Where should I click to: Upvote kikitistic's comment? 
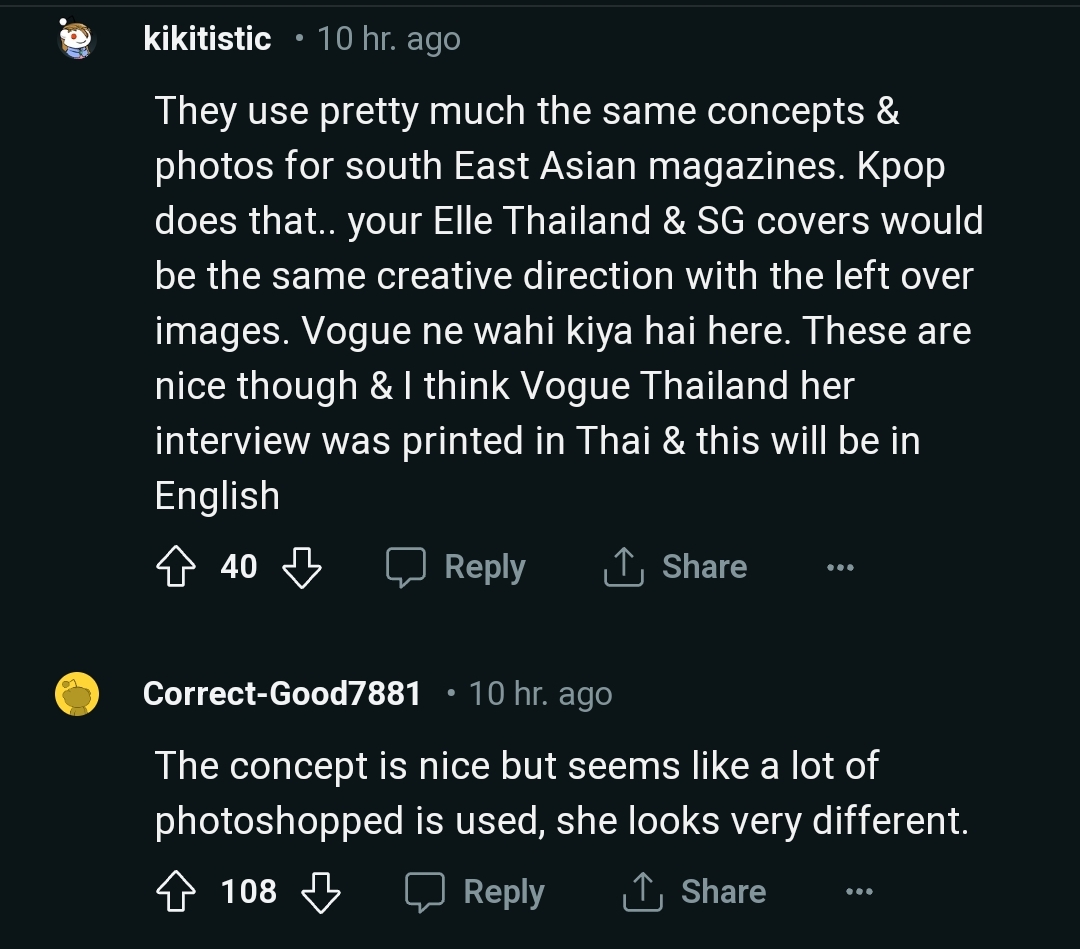click(177, 567)
